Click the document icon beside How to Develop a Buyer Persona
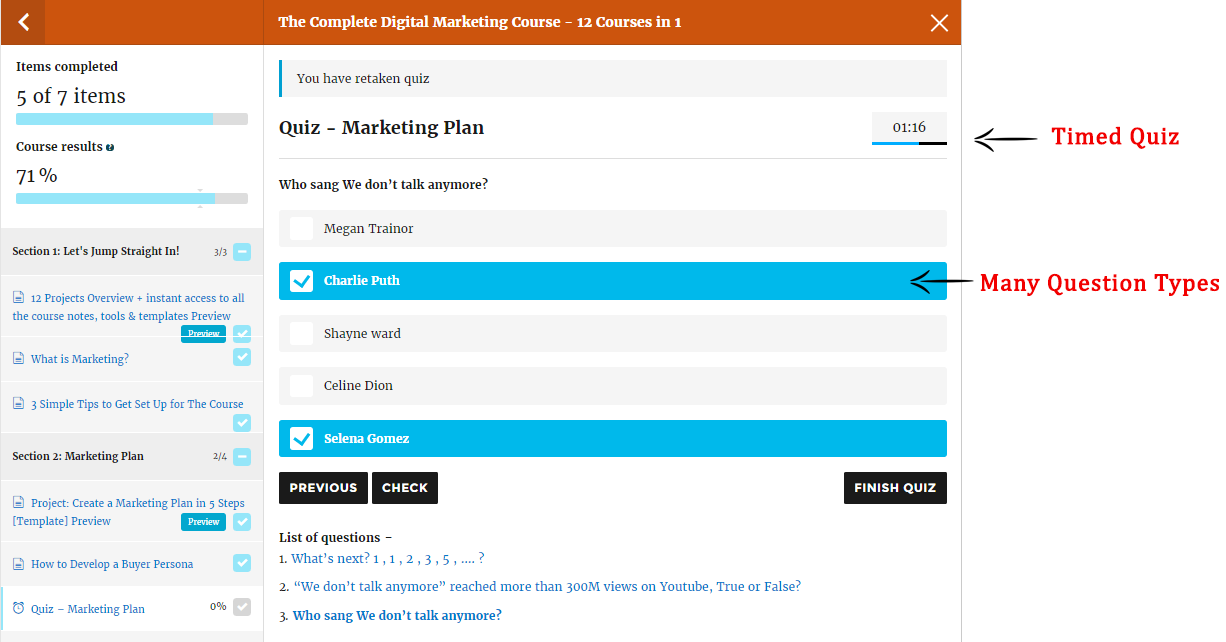Viewport: 1226px width, 642px height. (18, 564)
